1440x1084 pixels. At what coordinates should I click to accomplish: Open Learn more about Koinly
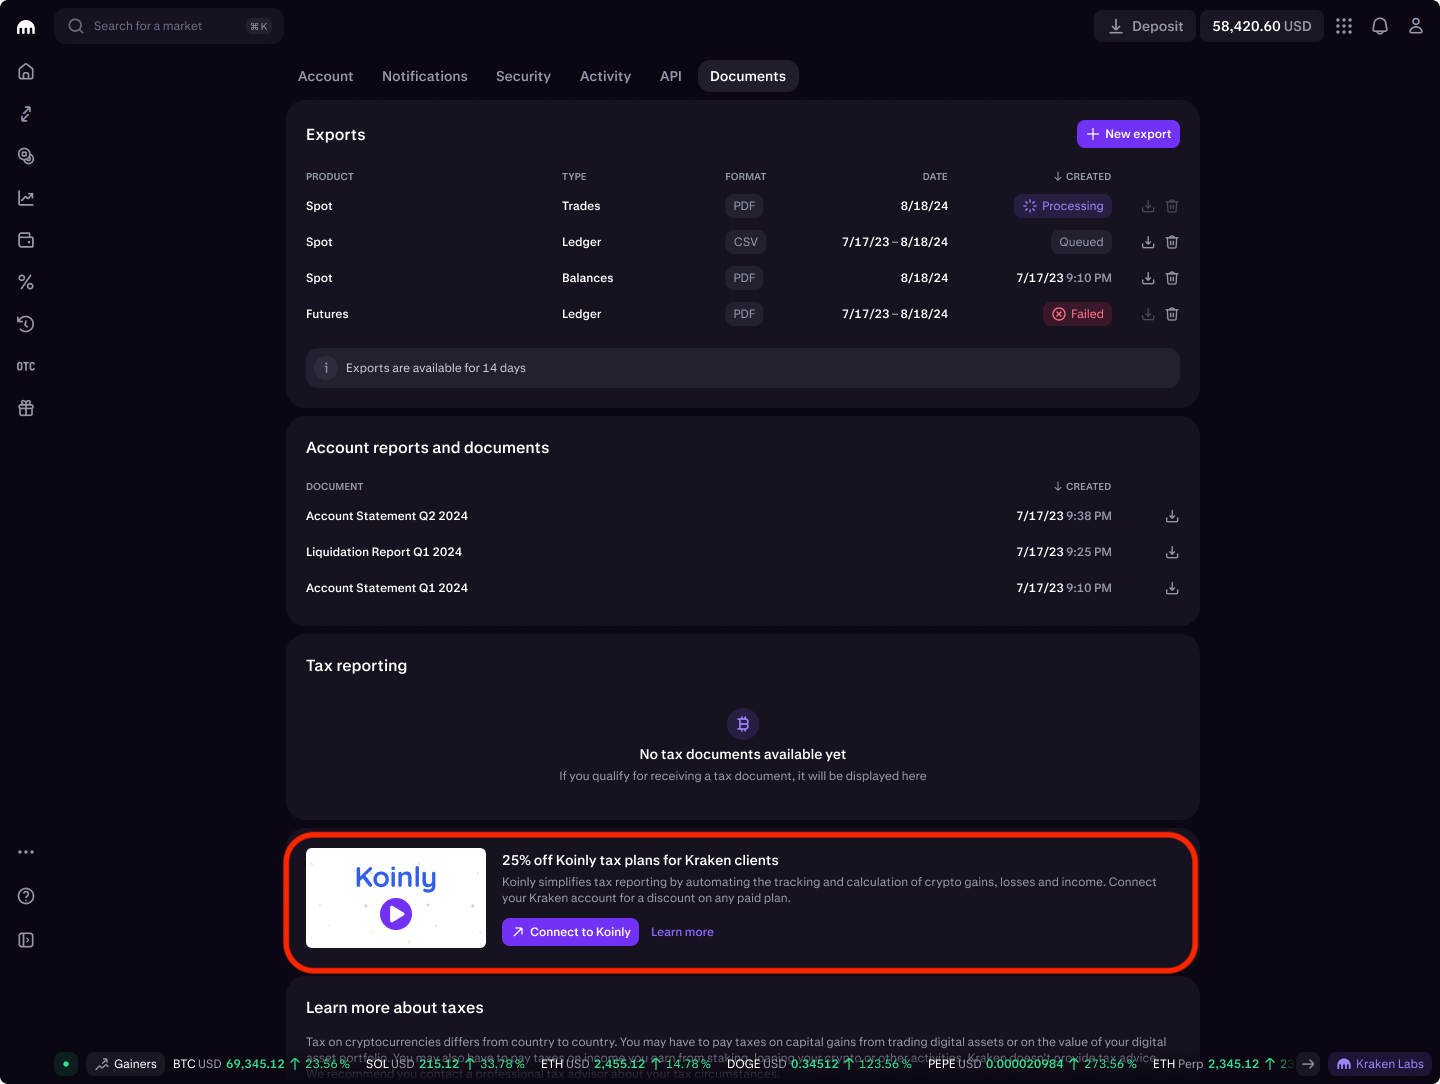pos(682,931)
